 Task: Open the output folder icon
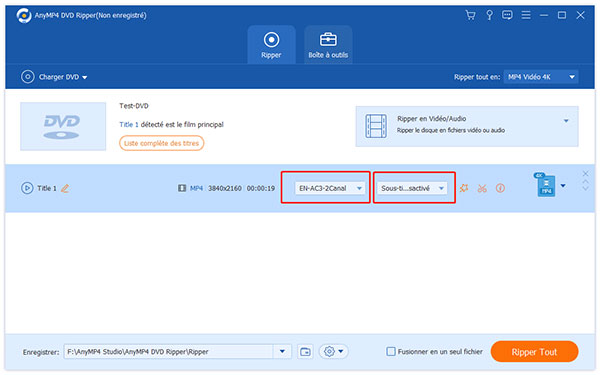click(x=305, y=352)
